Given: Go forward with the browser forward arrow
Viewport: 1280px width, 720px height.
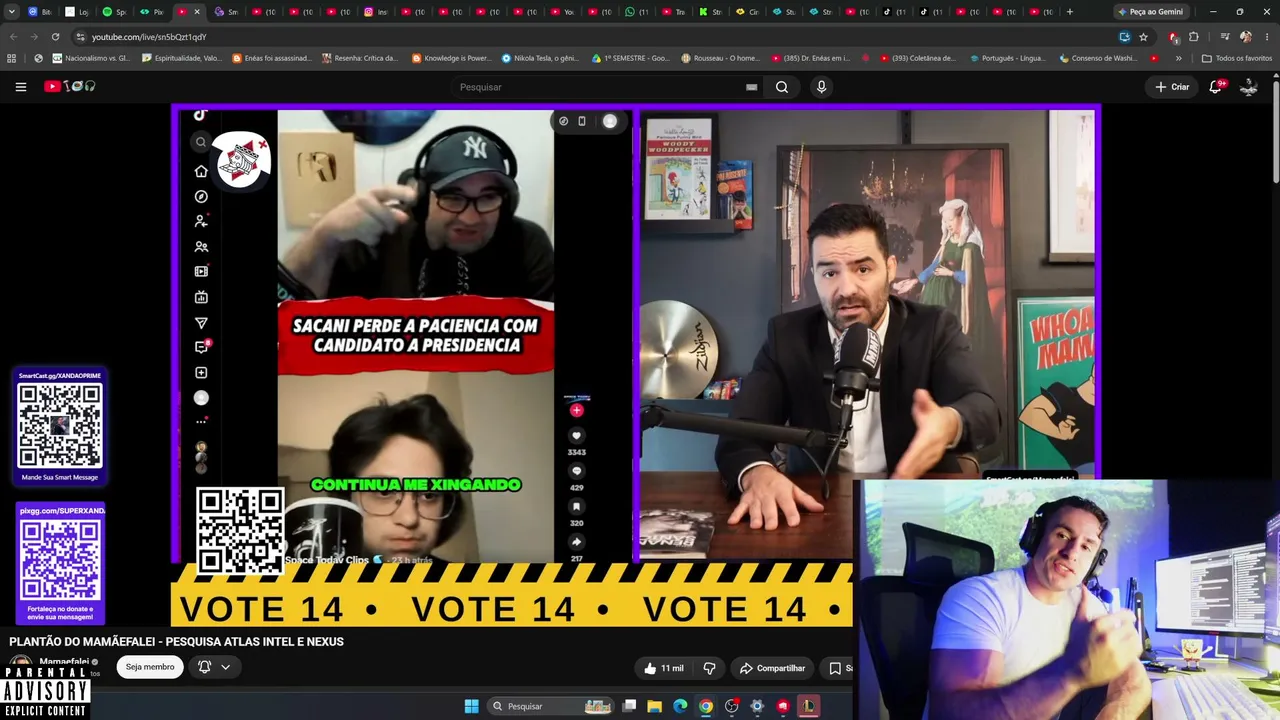Looking at the screenshot, I should point(34,37).
